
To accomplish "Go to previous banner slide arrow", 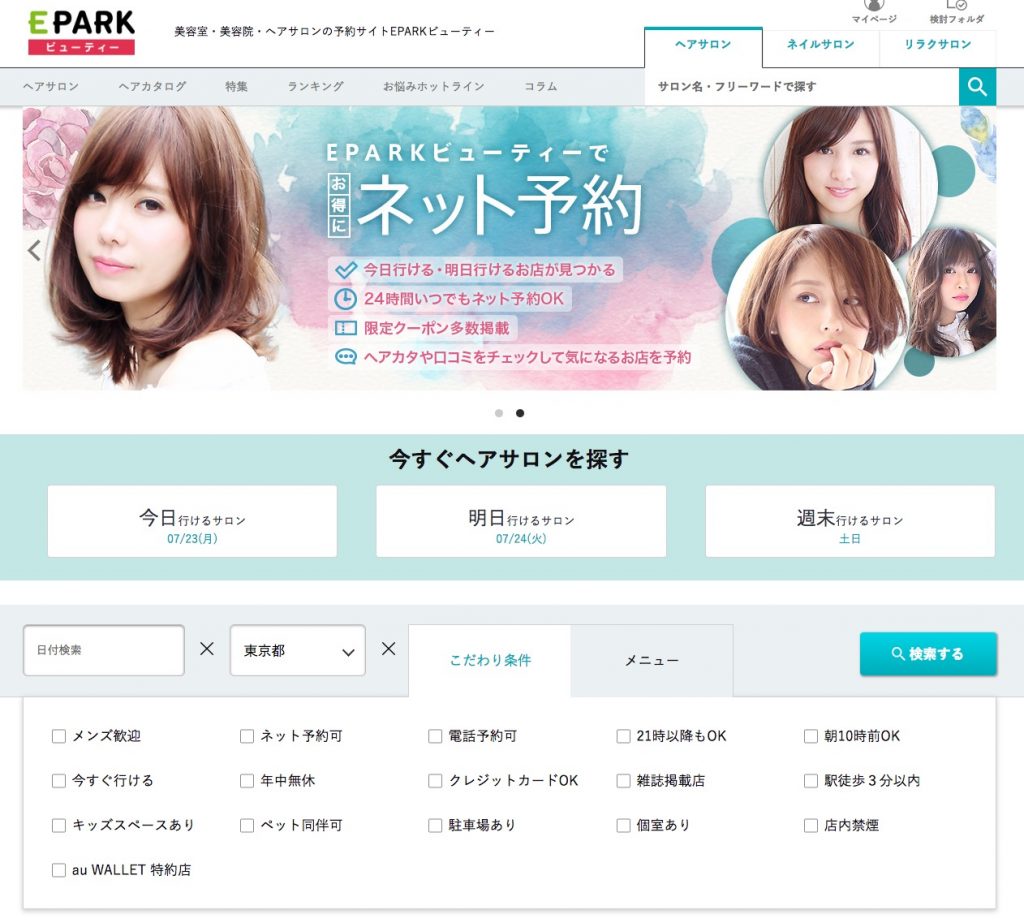I will click(x=34, y=250).
